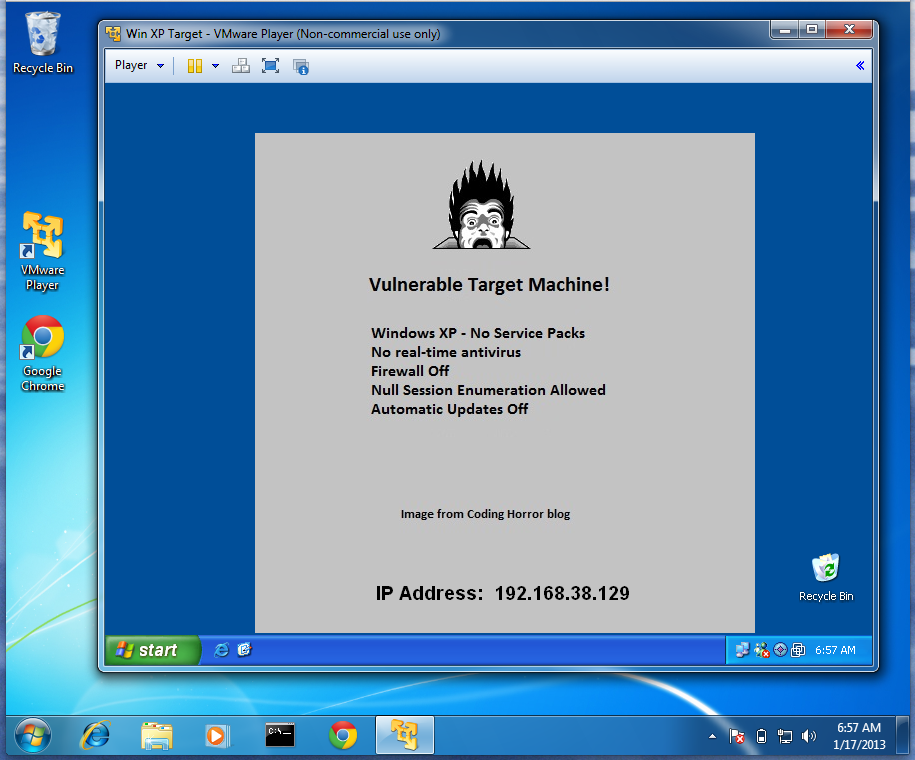The image size is (915, 760).
Task: Click the scared face wallpaper image
Action: (x=481, y=205)
